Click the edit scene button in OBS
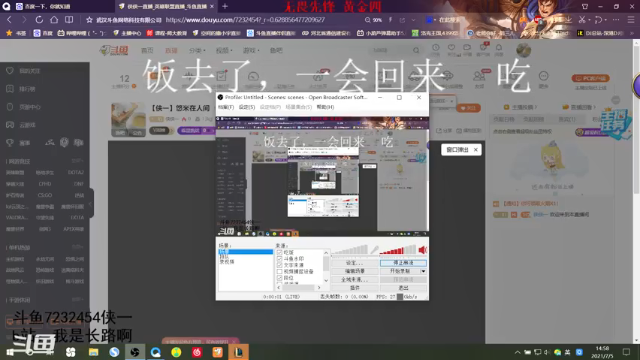The height and width of the screenshot is (360, 640). click(x=354, y=271)
